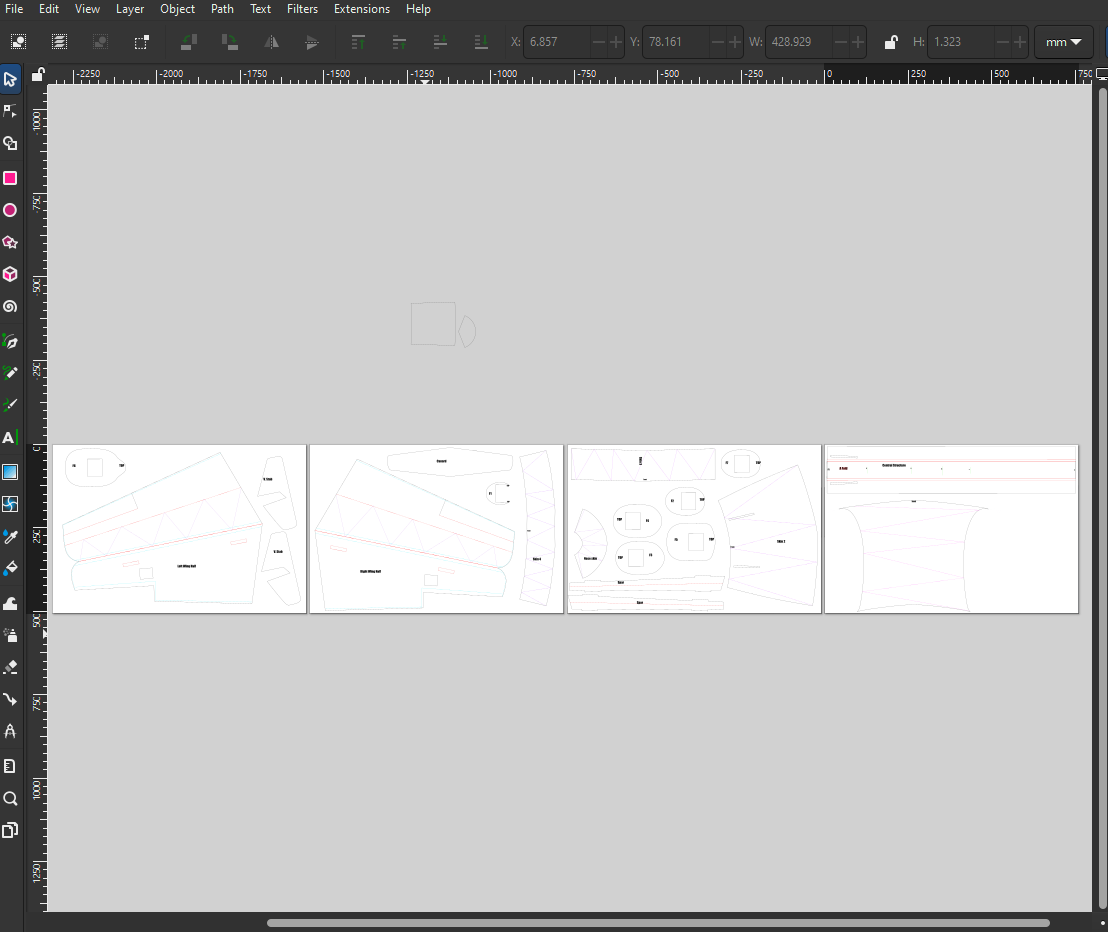This screenshot has height=932, width=1108.
Task: Switch to the Pen Bezier tool
Action: point(10,341)
